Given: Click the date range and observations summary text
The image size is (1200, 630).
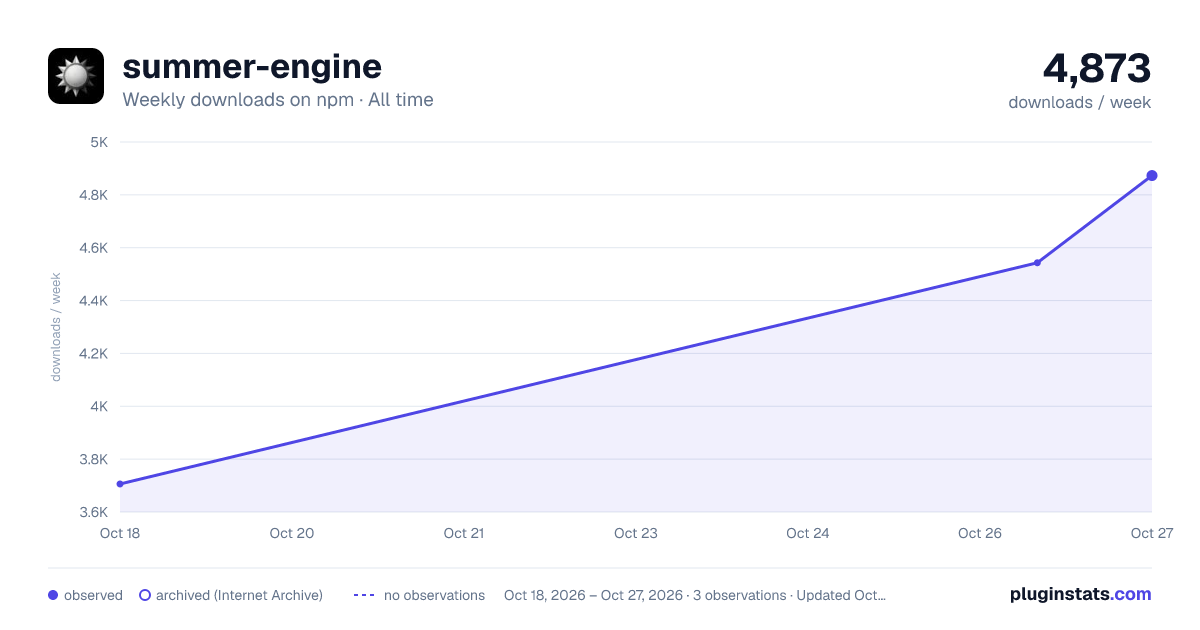Looking at the screenshot, I should click(695, 595).
